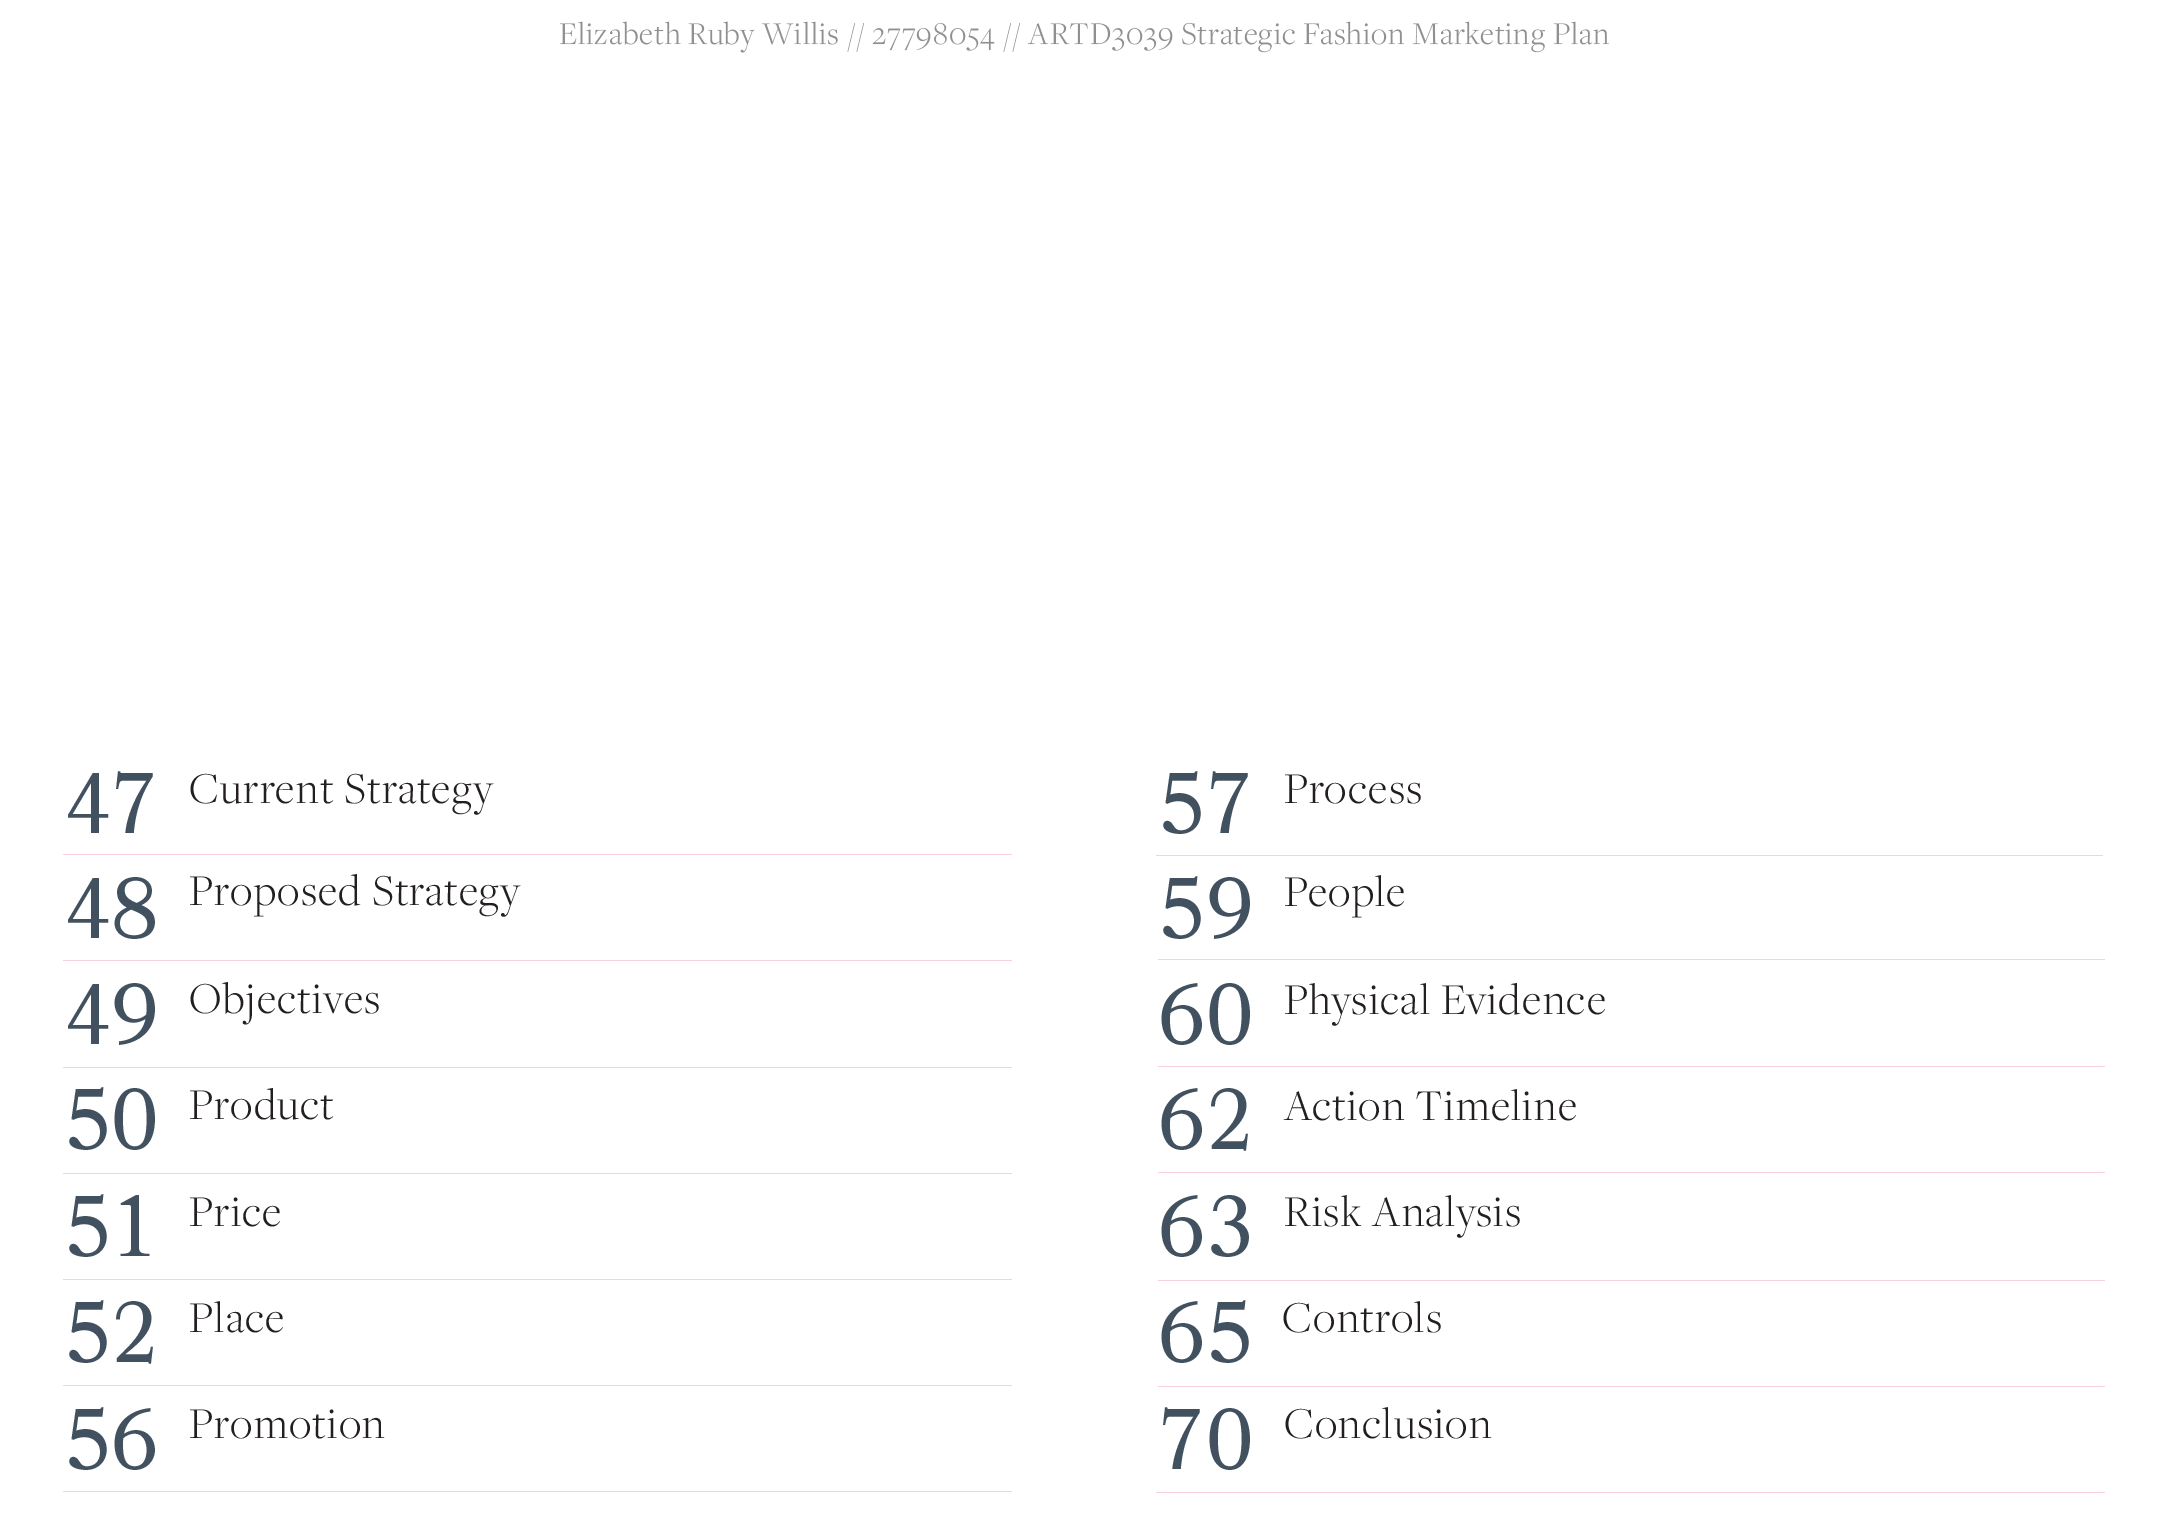Click page number 50
Screen dimensions: 2166x1532
click(x=111, y=1120)
